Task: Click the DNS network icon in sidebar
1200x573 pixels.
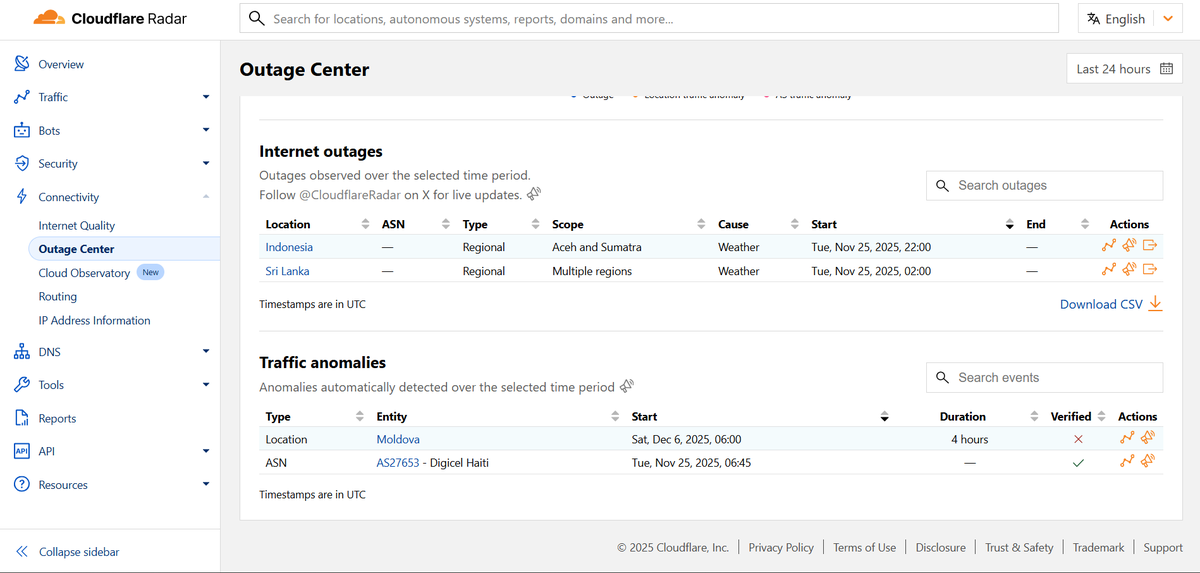Action: click(x=22, y=352)
